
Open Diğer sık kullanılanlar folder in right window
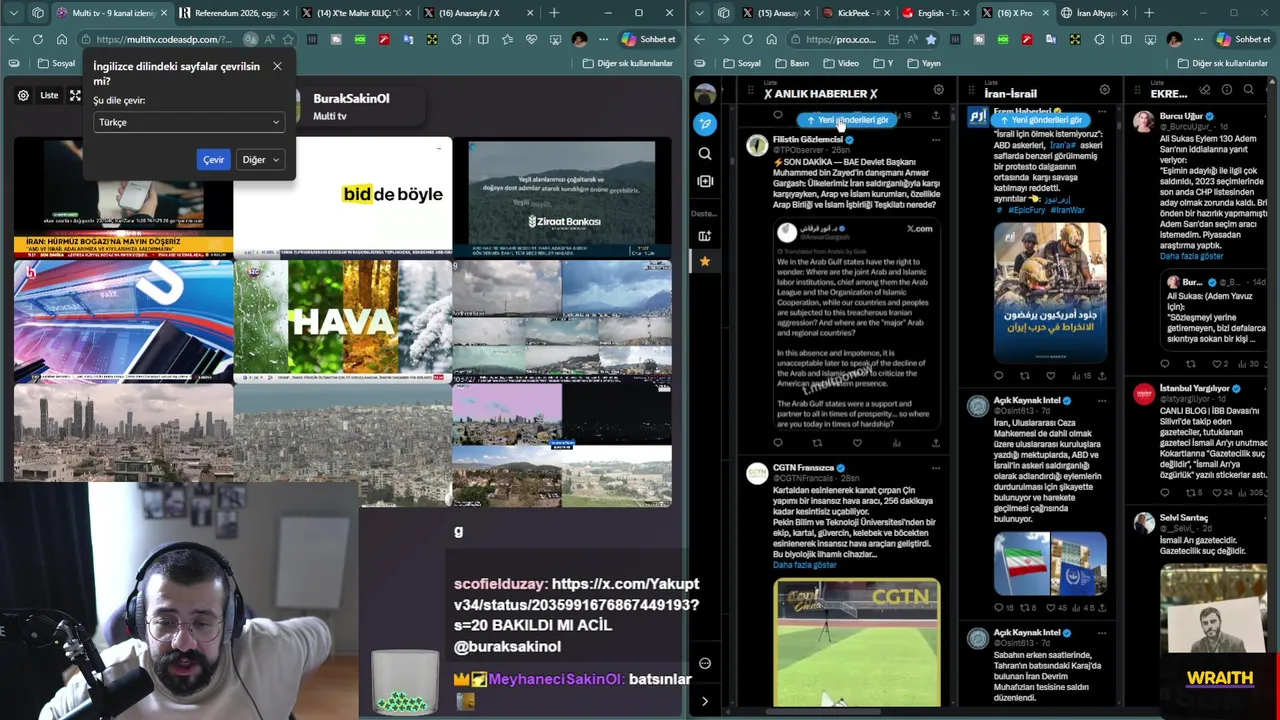[1222, 63]
